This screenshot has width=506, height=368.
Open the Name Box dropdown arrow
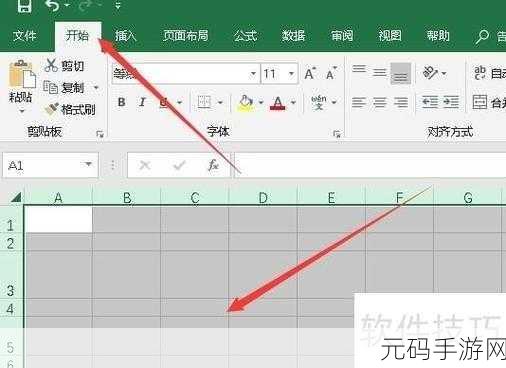tap(88, 164)
